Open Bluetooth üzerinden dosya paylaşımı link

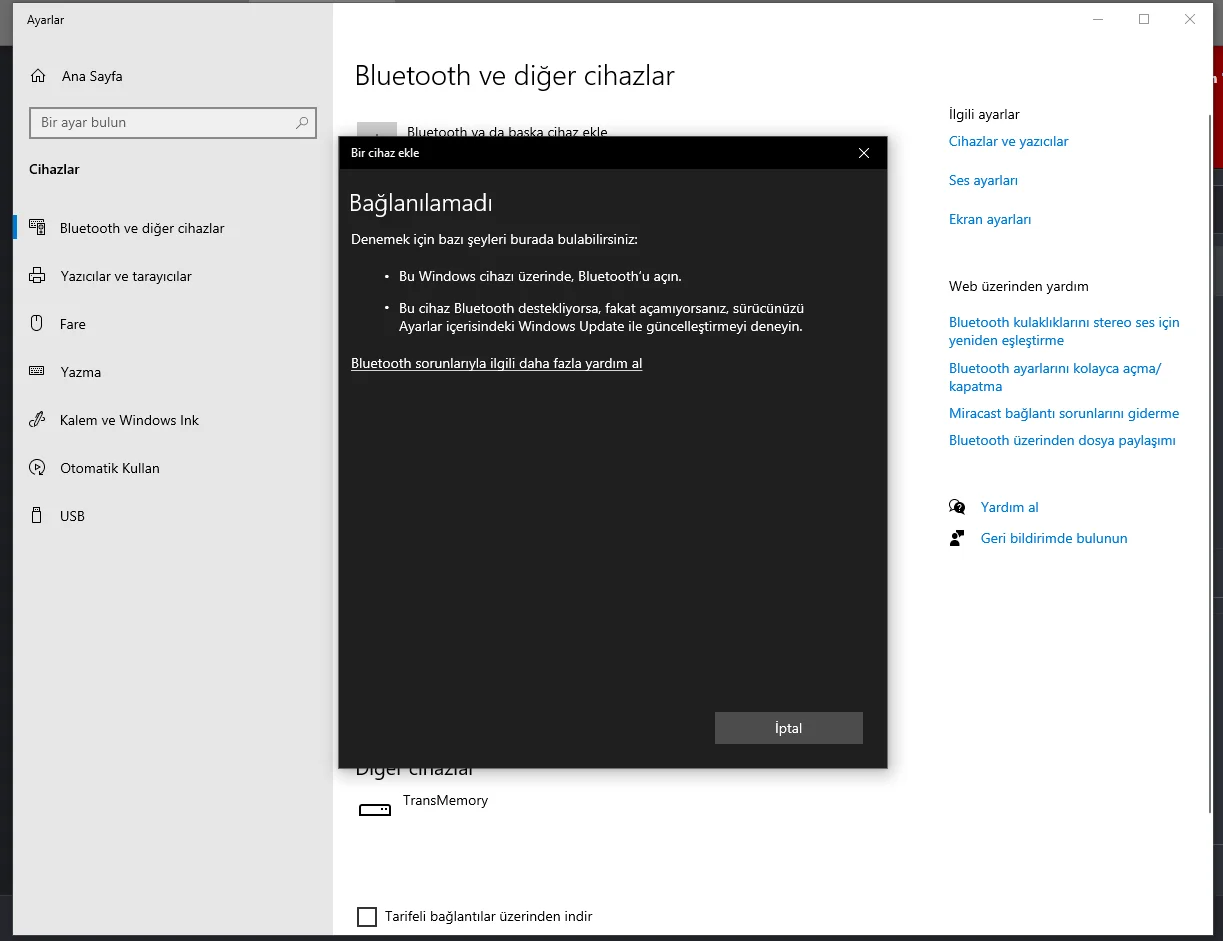point(1062,441)
